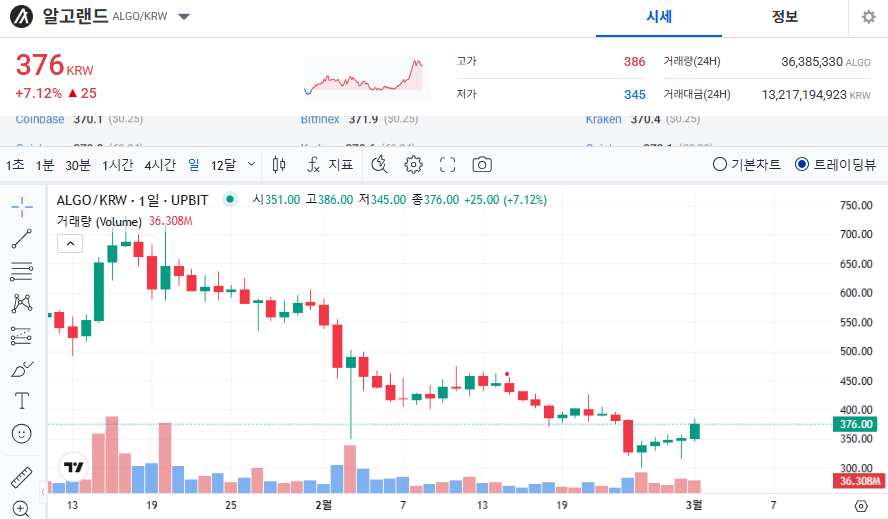Select the 1초 interval
The height and width of the screenshot is (519, 888).
tap(15, 165)
